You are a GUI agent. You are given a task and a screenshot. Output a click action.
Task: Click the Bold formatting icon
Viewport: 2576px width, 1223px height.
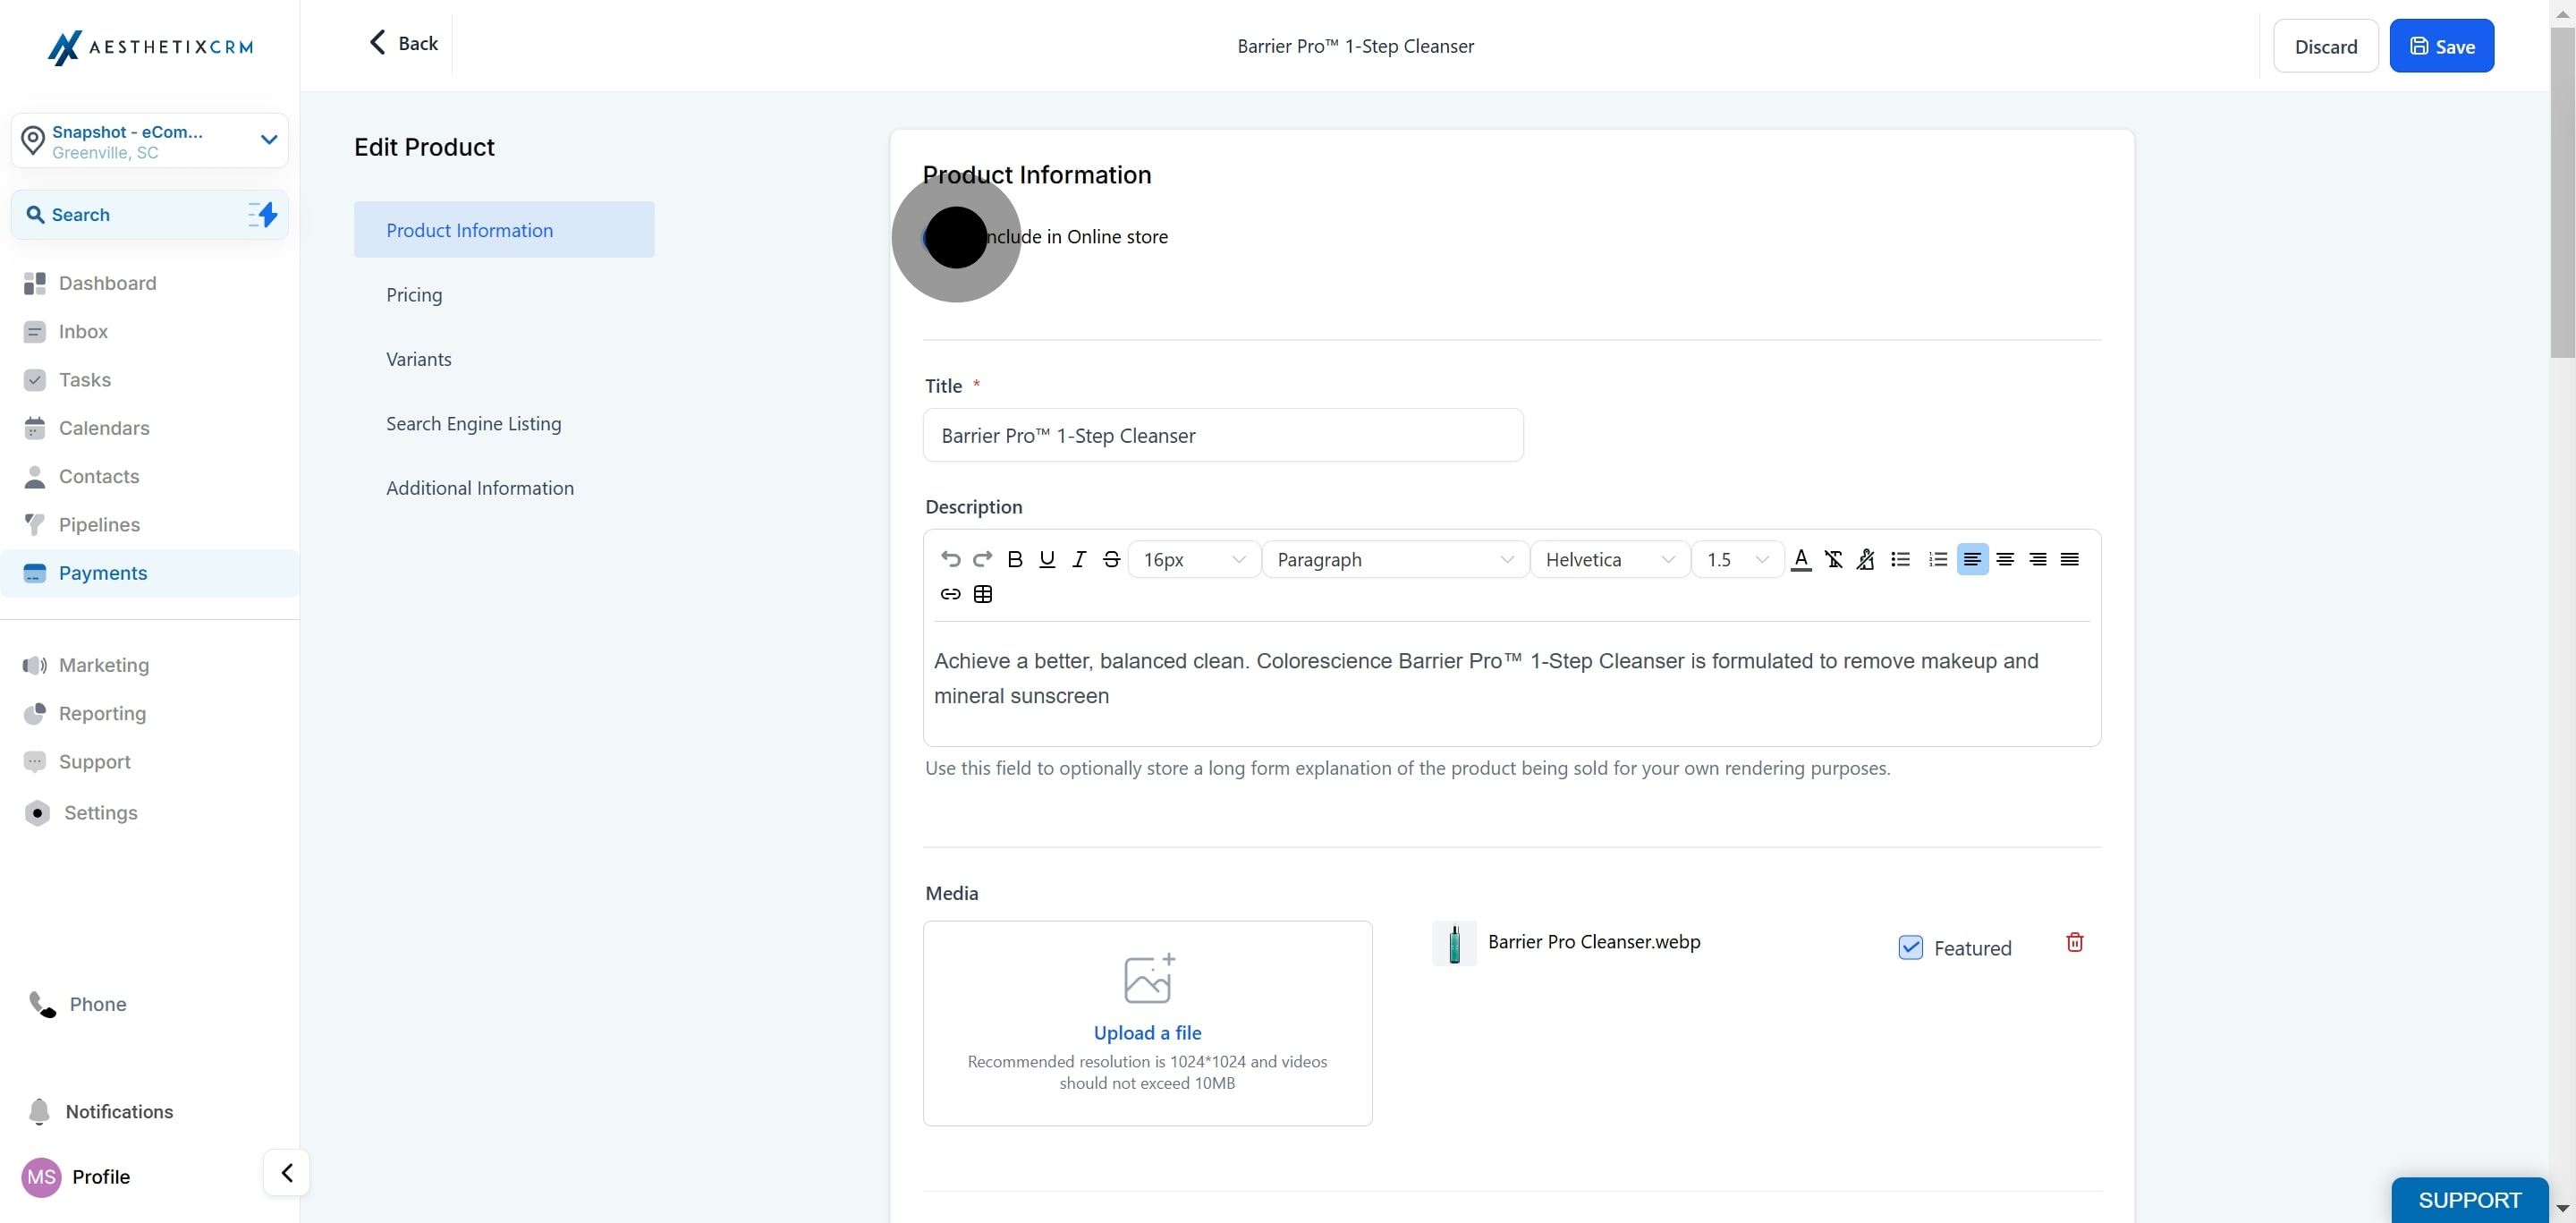click(x=1014, y=559)
